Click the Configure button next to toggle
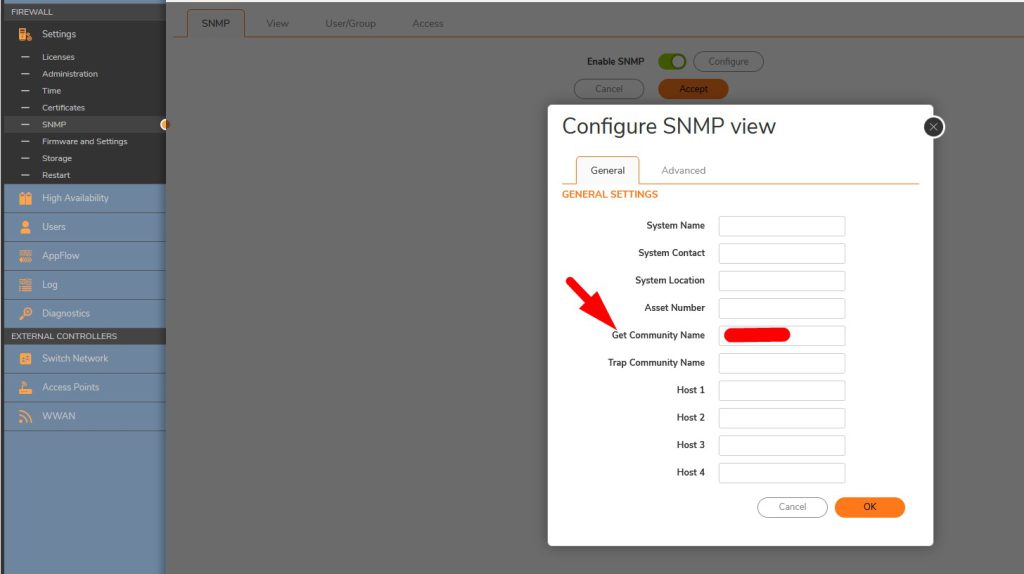The height and width of the screenshot is (574, 1024). click(x=728, y=62)
